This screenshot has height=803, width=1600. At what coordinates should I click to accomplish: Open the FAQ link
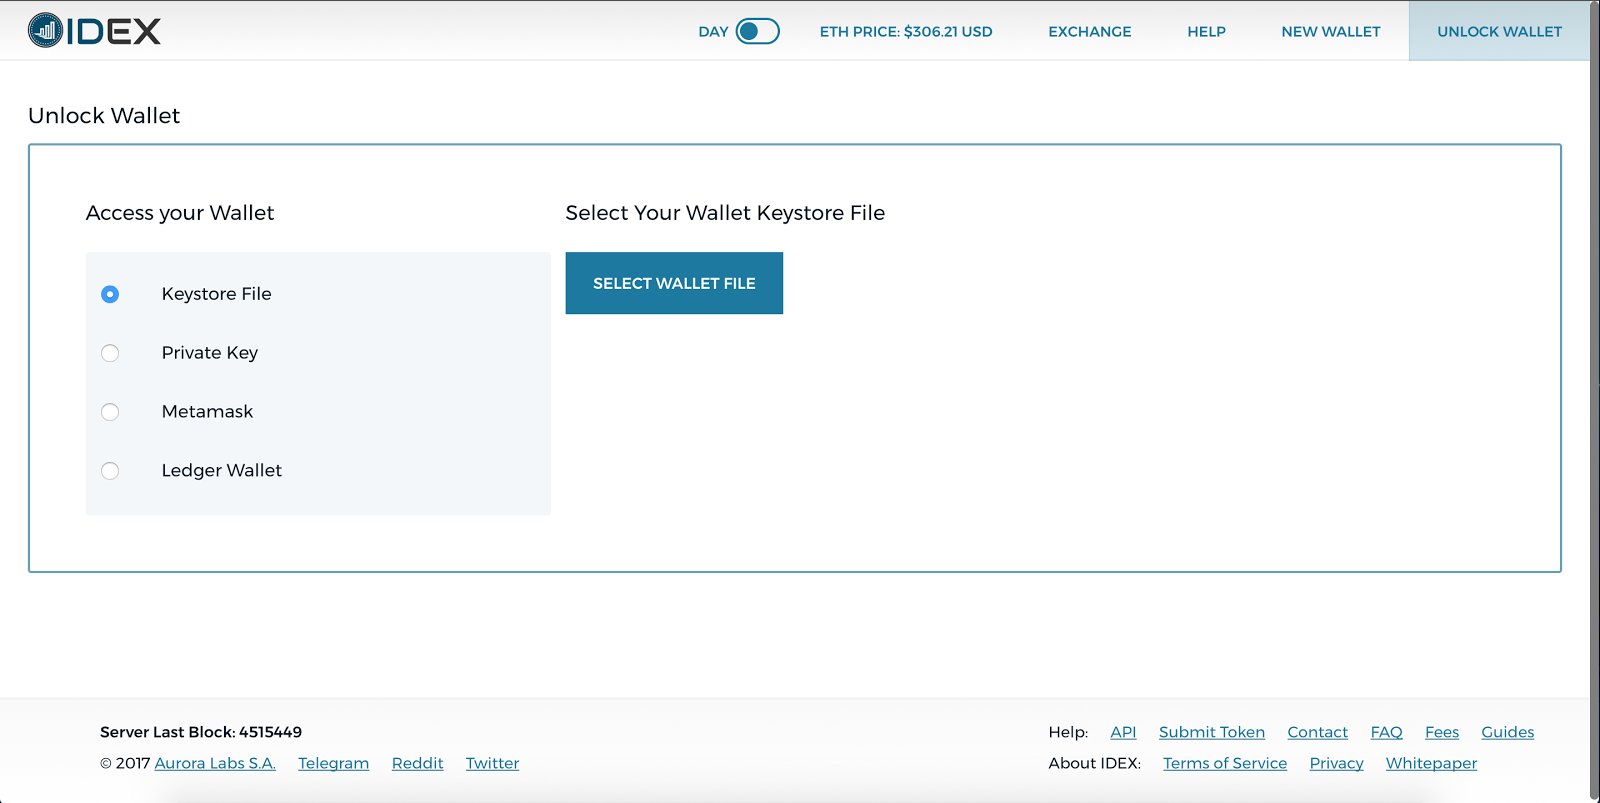[1386, 732]
